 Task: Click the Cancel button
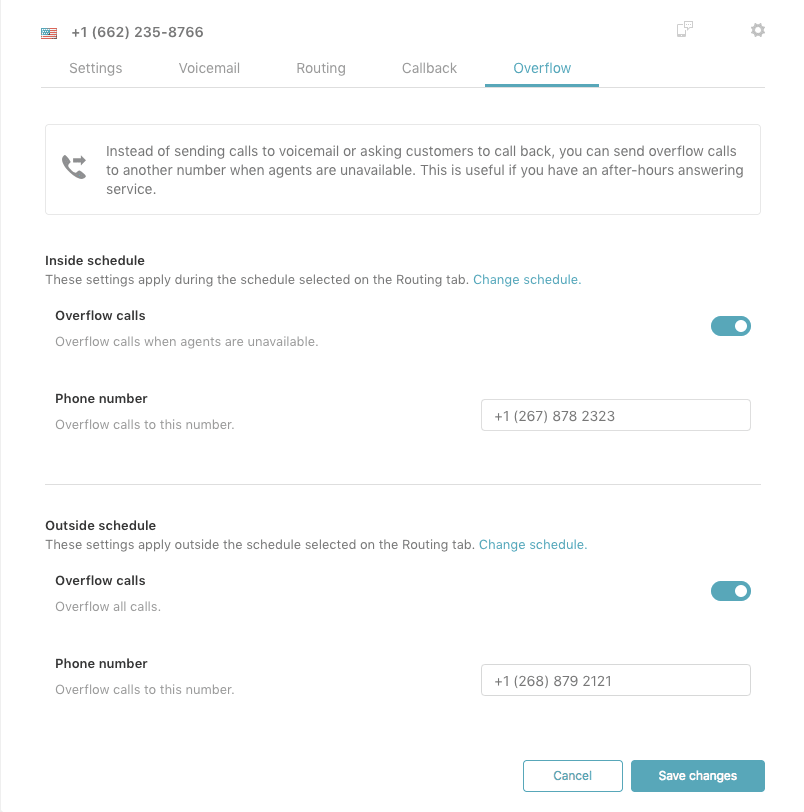click(572, 775)
